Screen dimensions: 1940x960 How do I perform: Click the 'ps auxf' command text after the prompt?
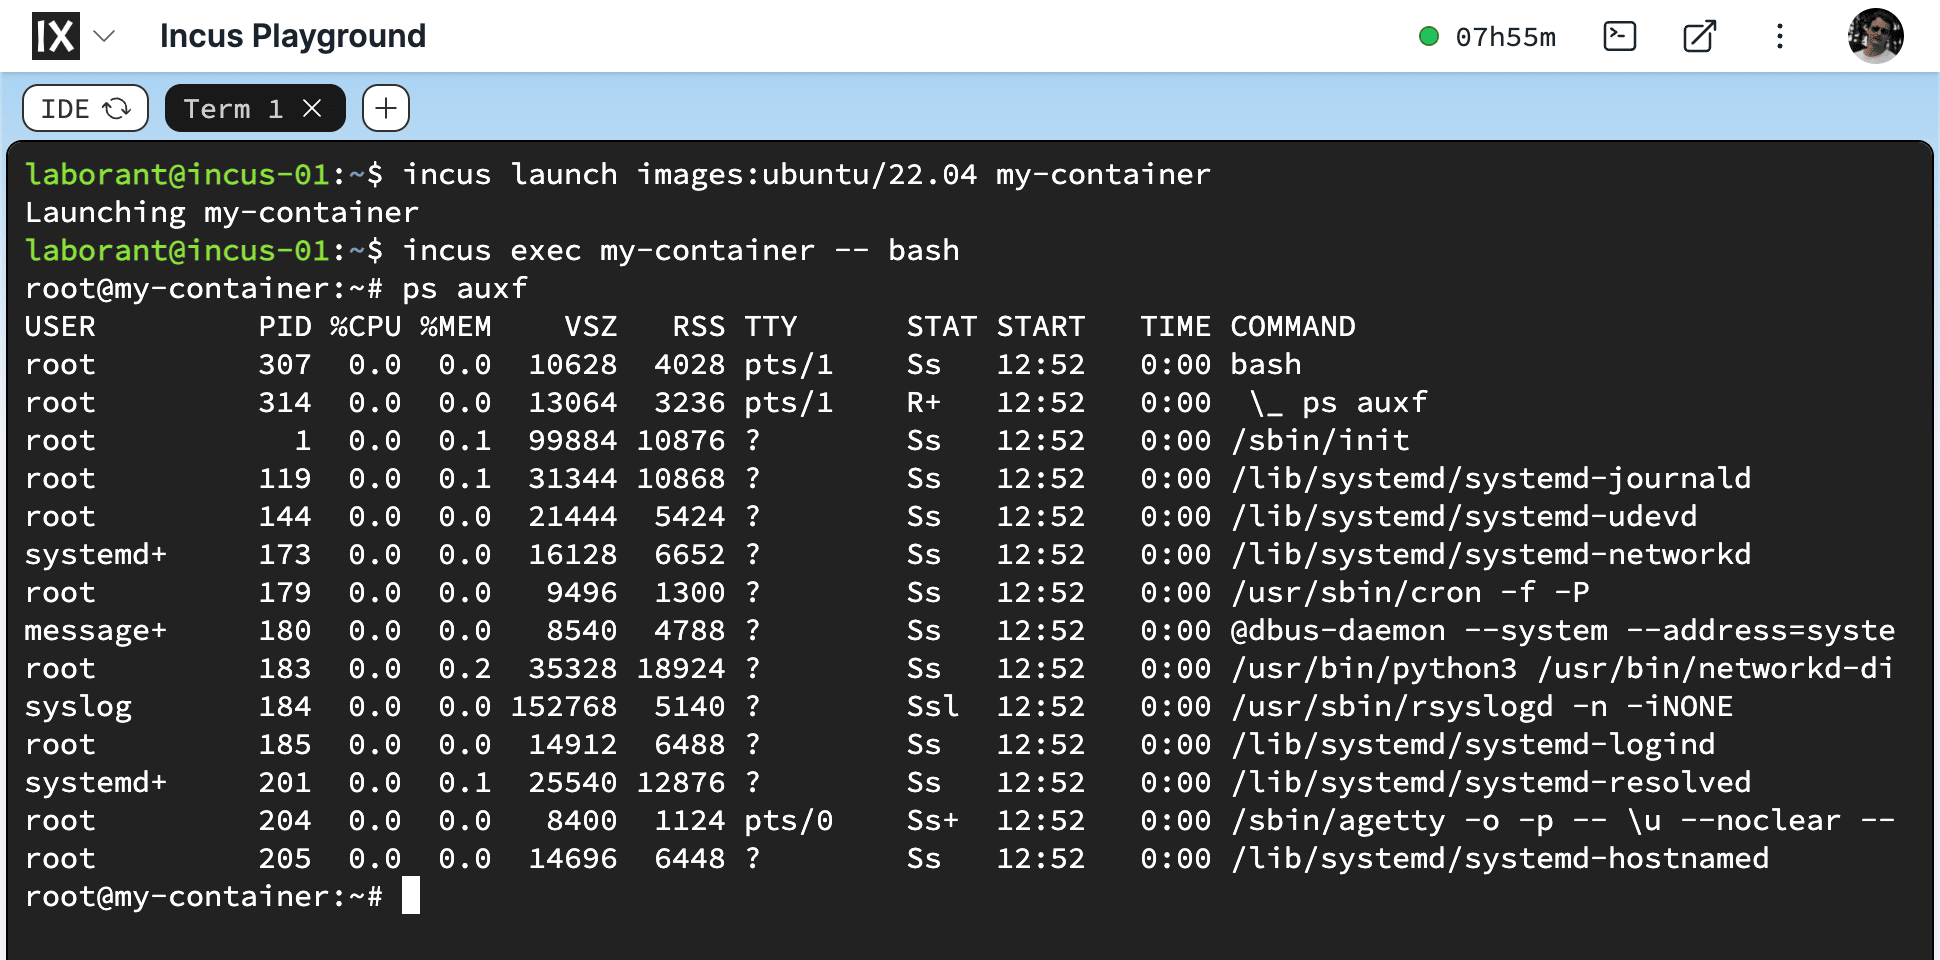tap(464, 288)
